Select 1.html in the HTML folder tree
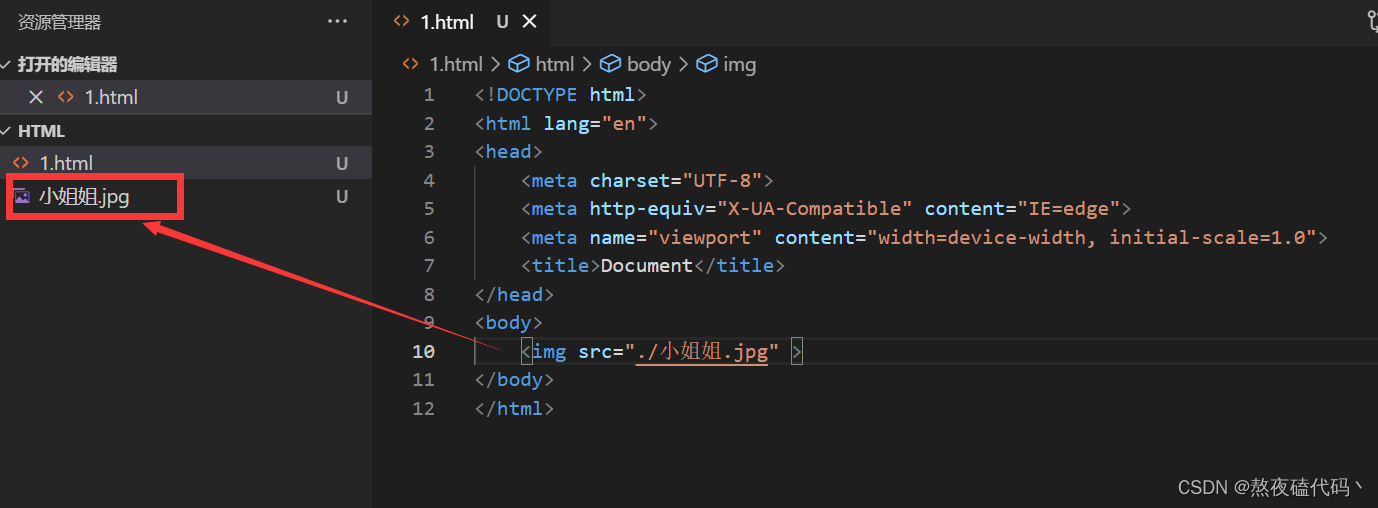 [66, 163]
